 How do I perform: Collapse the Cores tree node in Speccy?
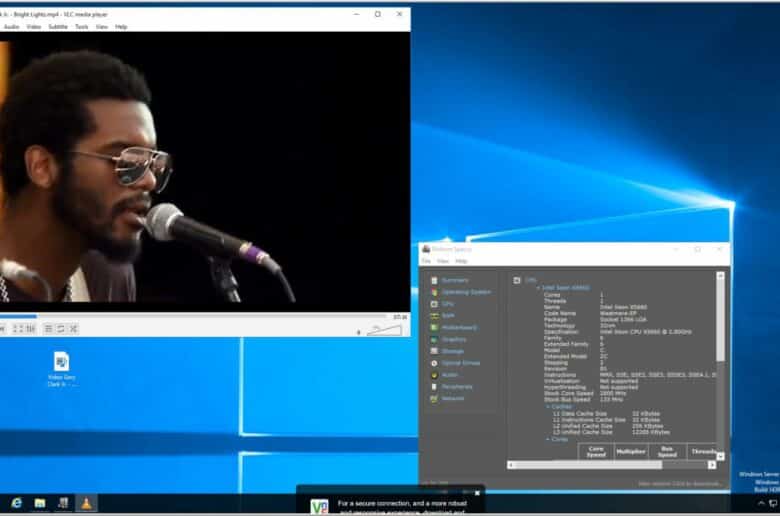coord(548,439)
